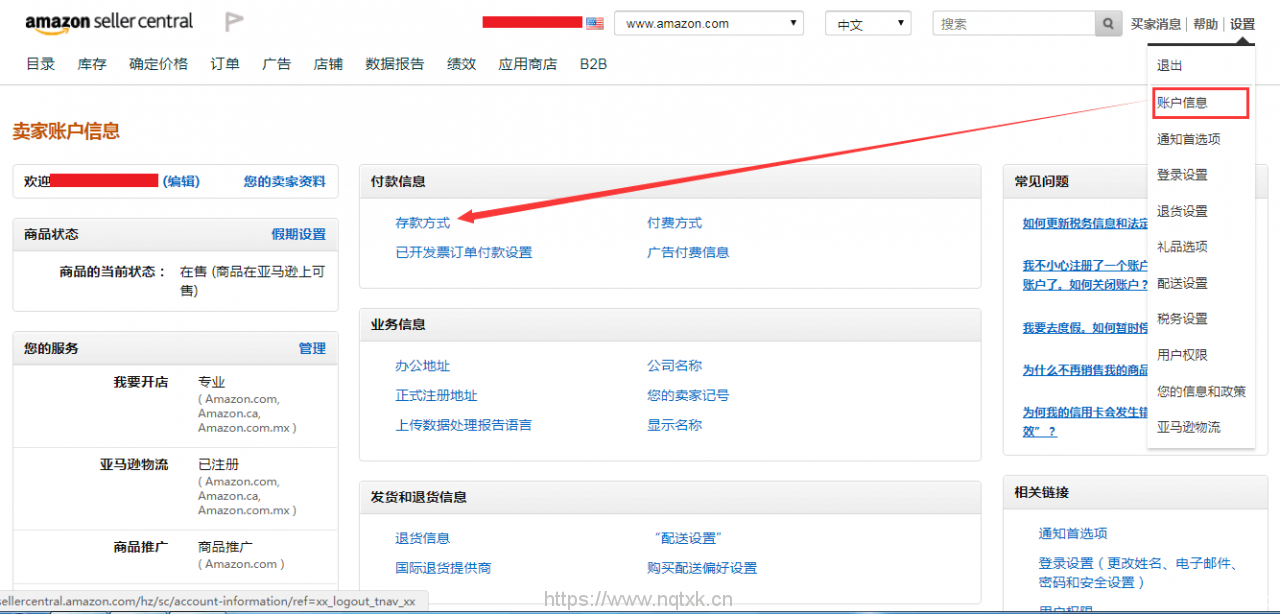Choose 用户权限 from the settings menu

point(1183,355)
